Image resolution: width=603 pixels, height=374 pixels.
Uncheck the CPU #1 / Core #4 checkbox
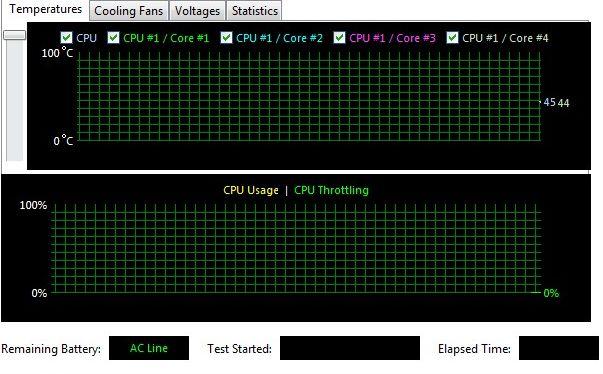pos(452,38)
